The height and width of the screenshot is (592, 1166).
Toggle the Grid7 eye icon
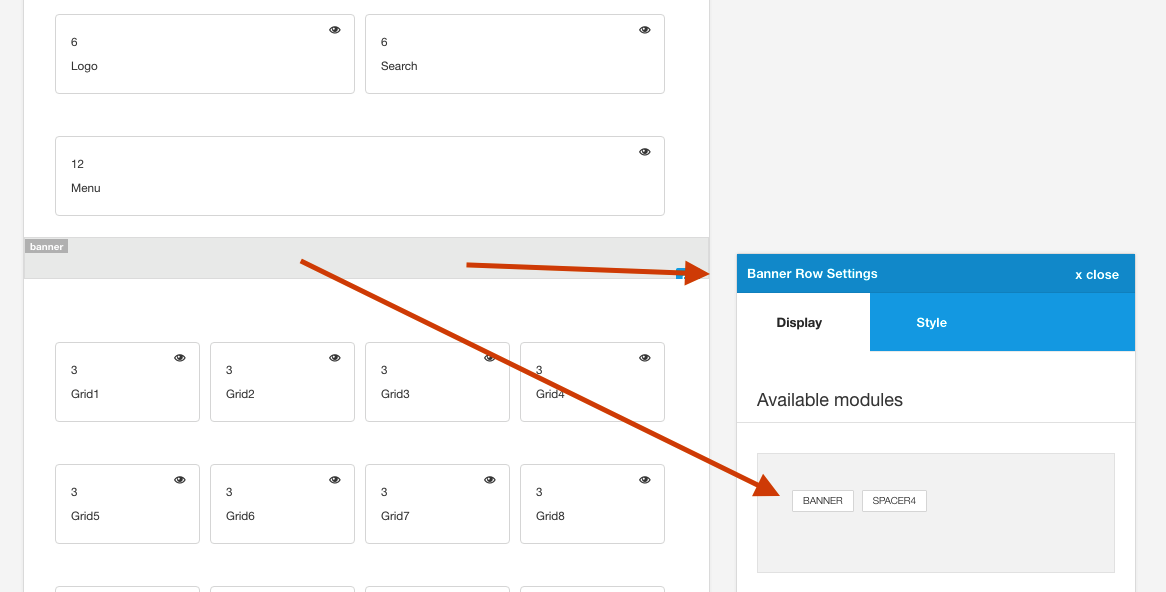point(489,480)
